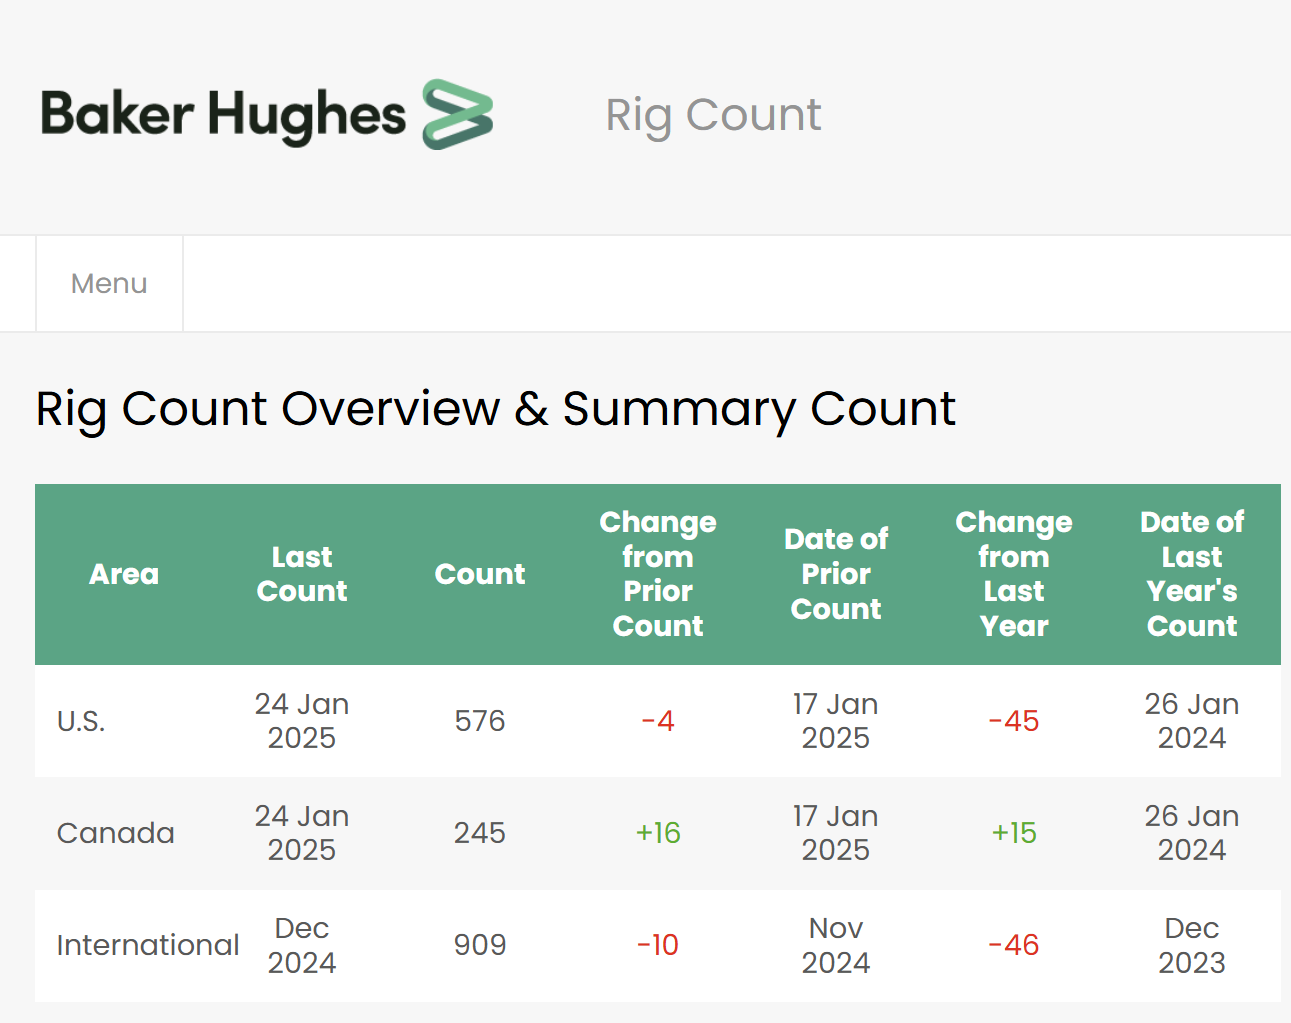Click the International change value -10
The height and width of the screenshot is (1023, 1291).
[658, 945]
